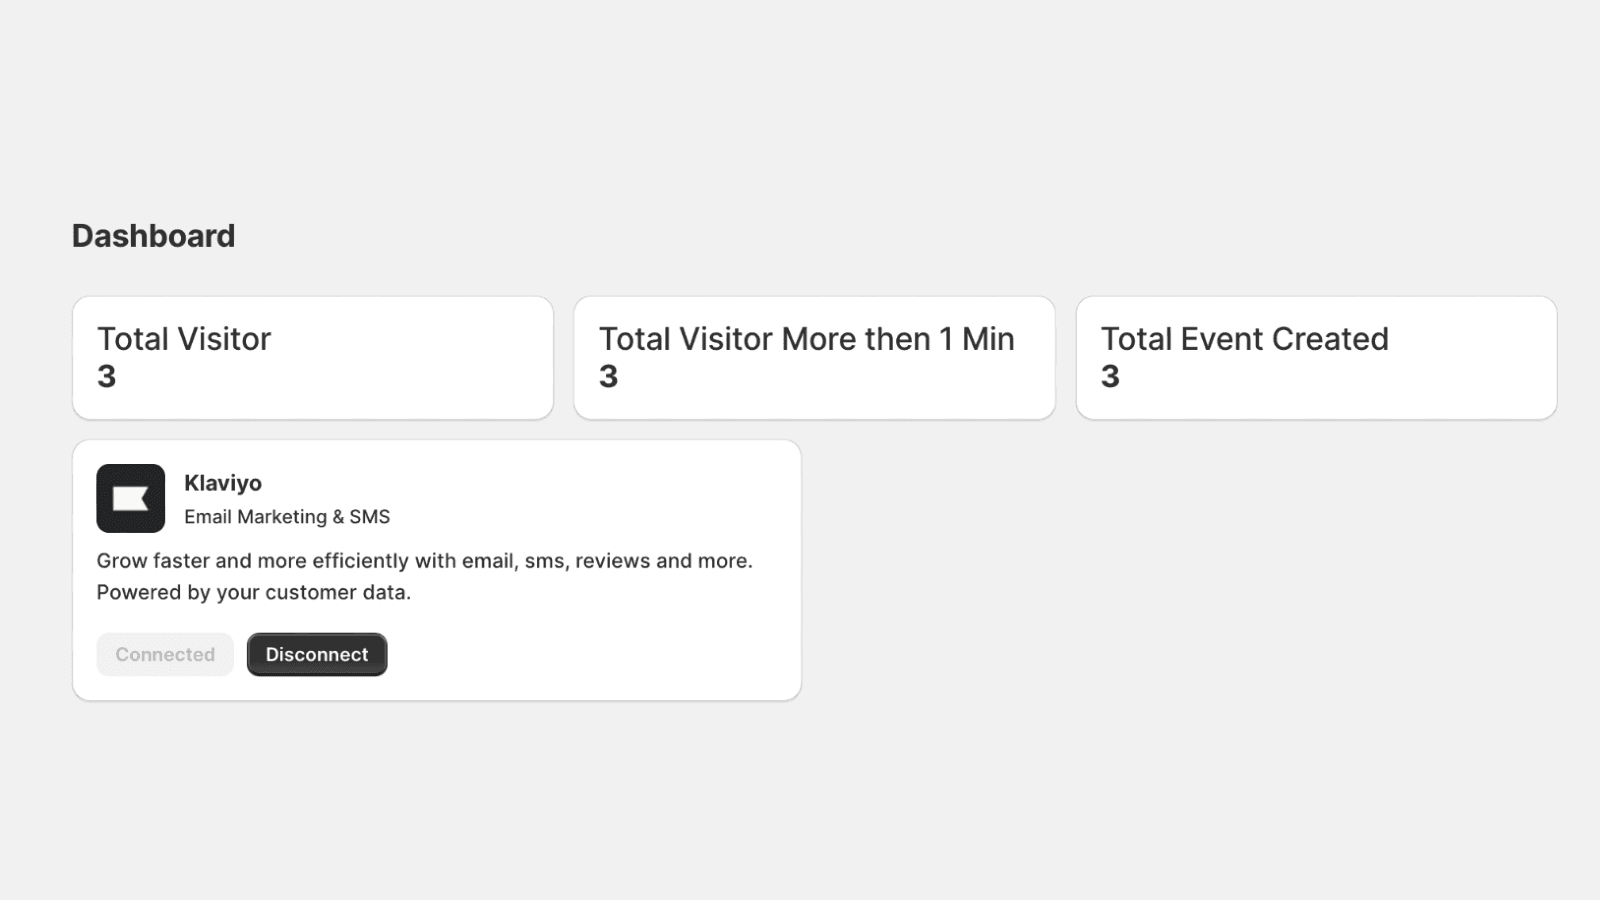
Task: Click Total Visitor More then 1 Min title
Action: [x=806, y=339]
